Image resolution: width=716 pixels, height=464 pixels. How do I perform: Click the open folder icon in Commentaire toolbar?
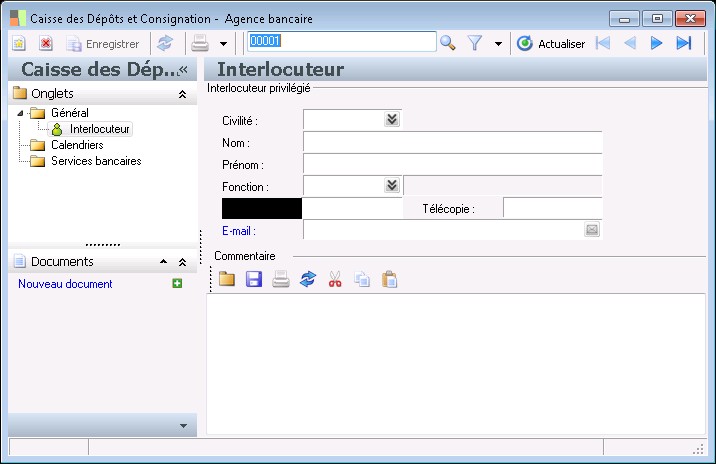[x=227, y=279]
